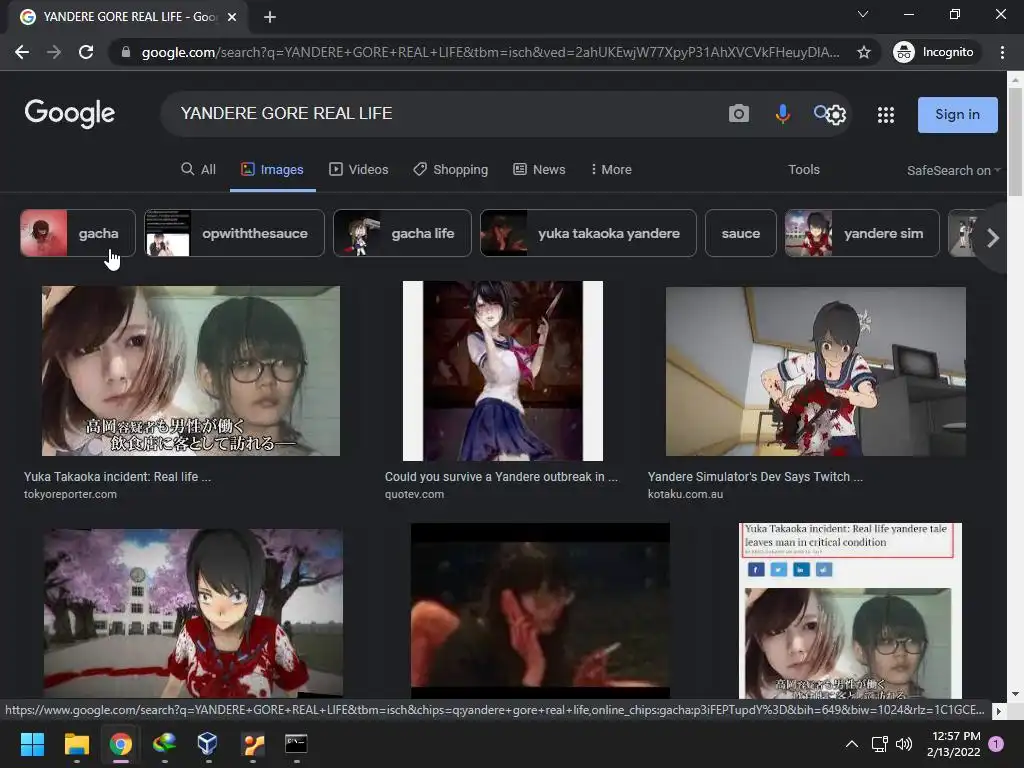Open the SafeSearch on dropdown
1024x768 pixels.
point(953,170)
